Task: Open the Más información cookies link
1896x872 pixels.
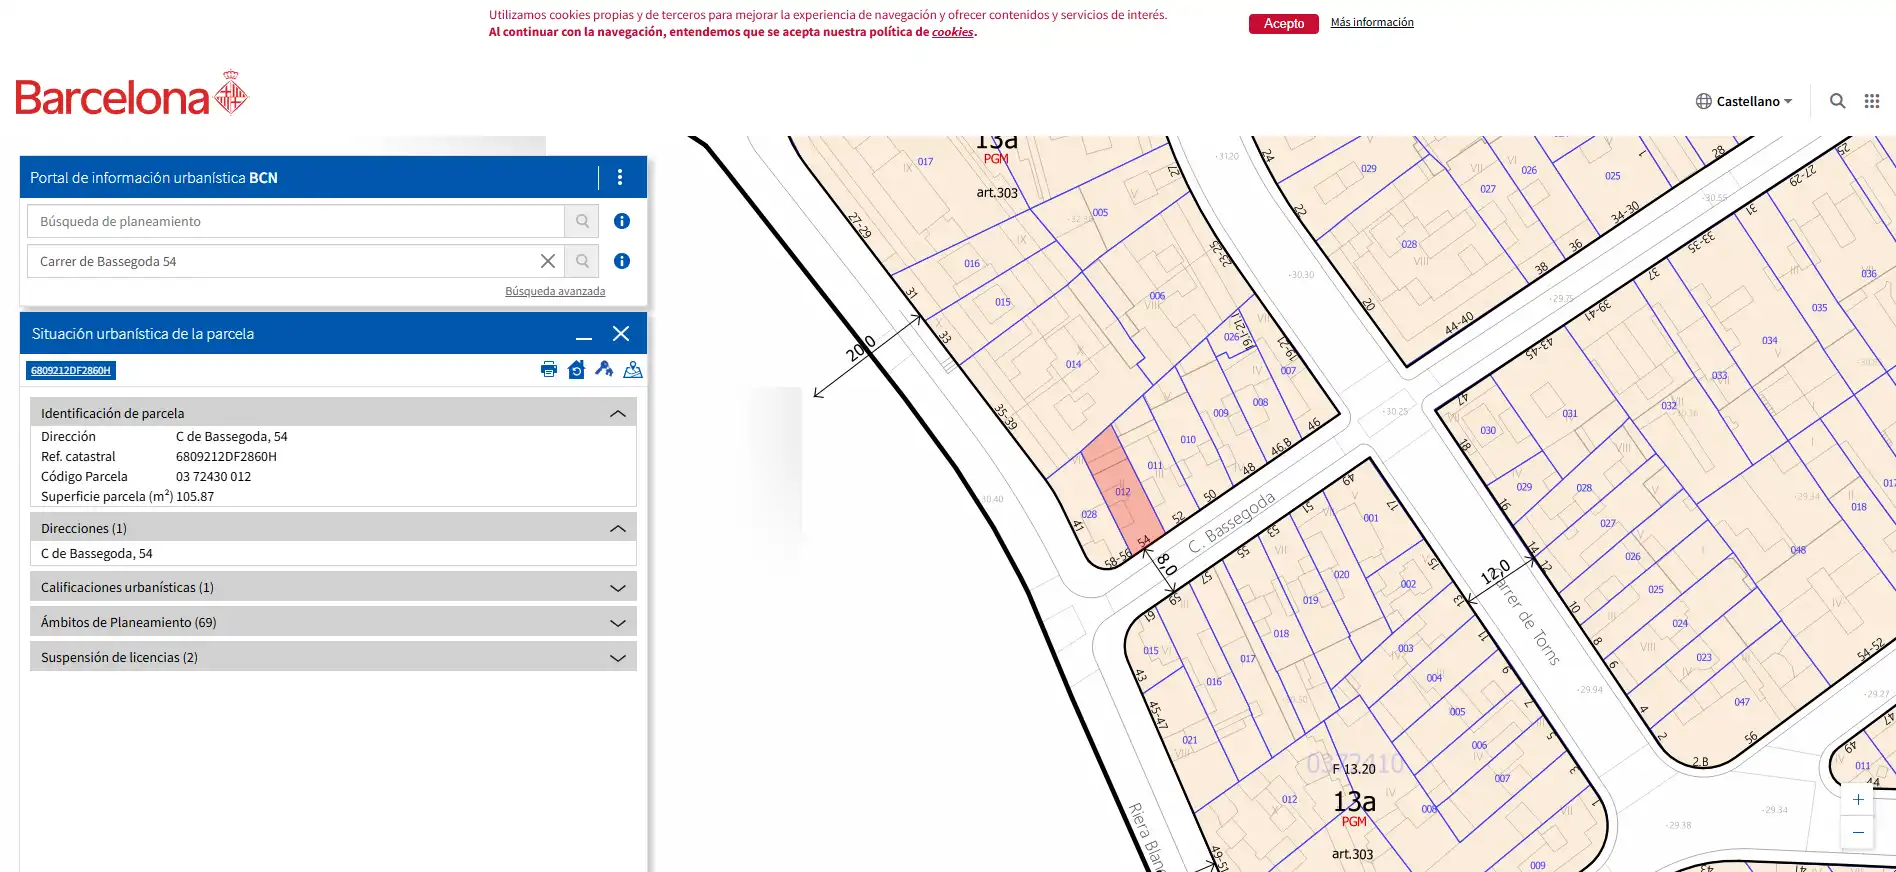Action: (1372, 22)
